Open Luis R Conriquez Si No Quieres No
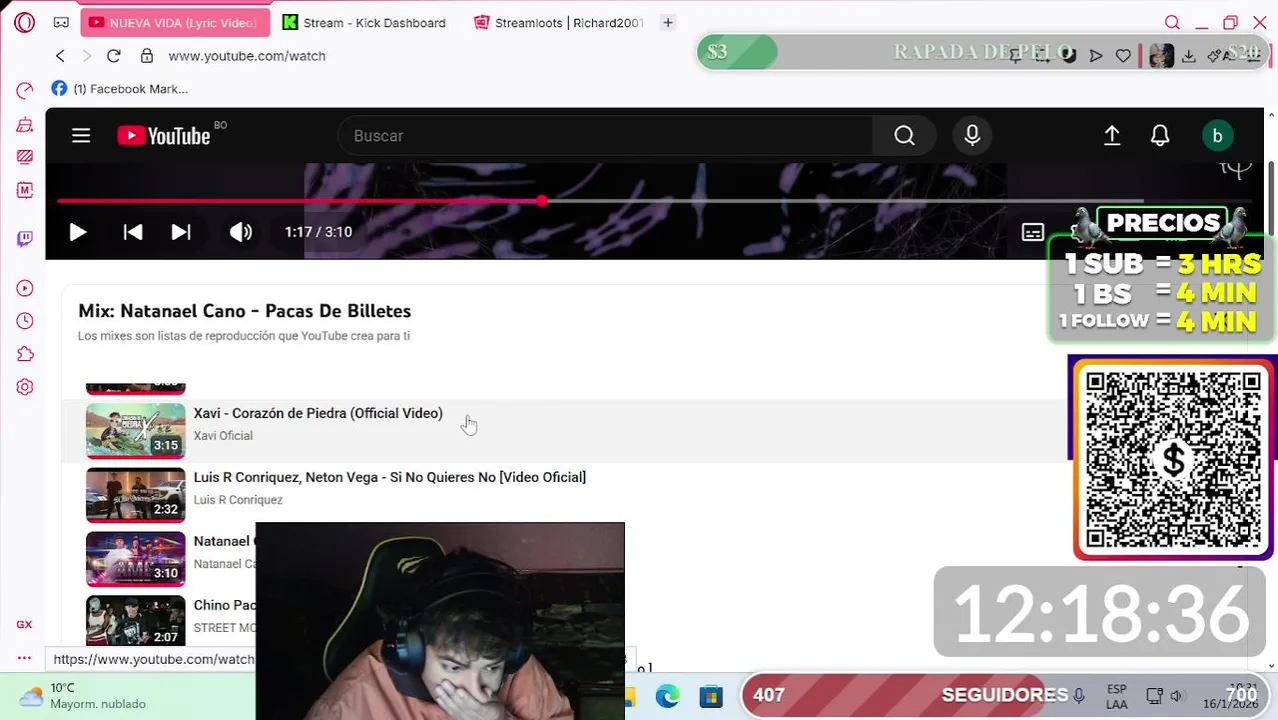 tap(390, 477)
